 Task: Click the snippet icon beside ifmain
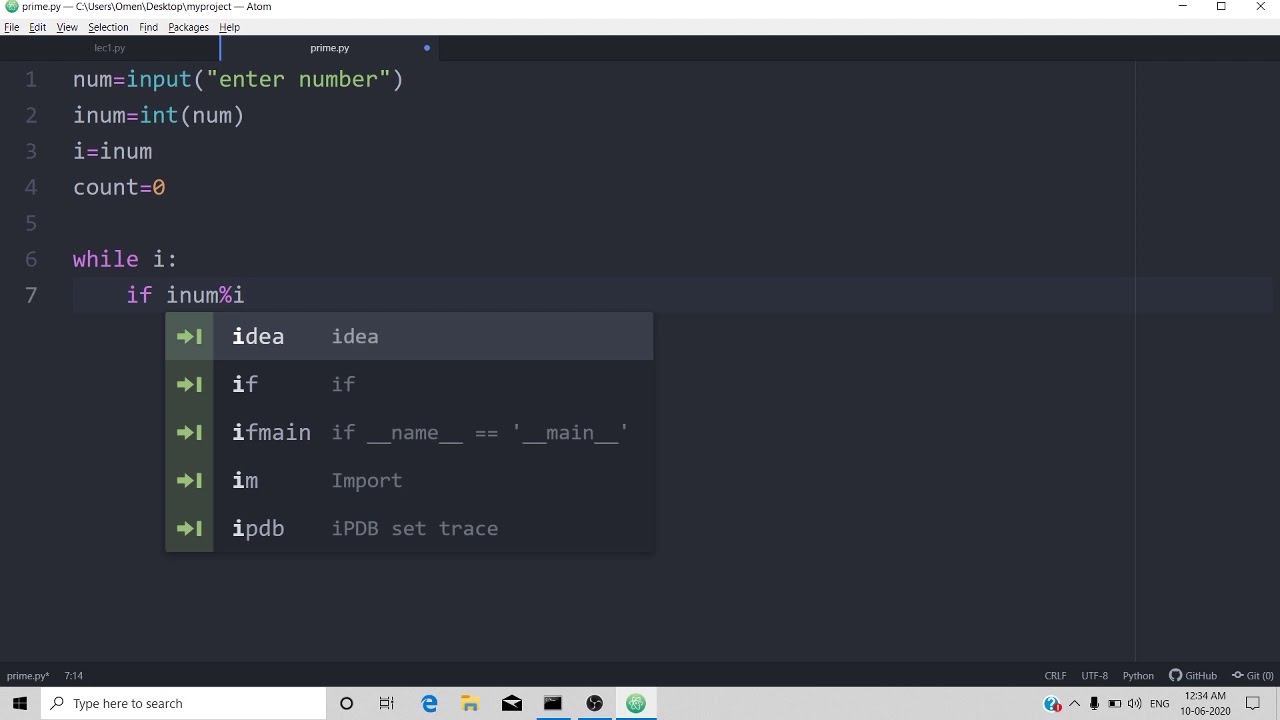[x=189, y=432]
